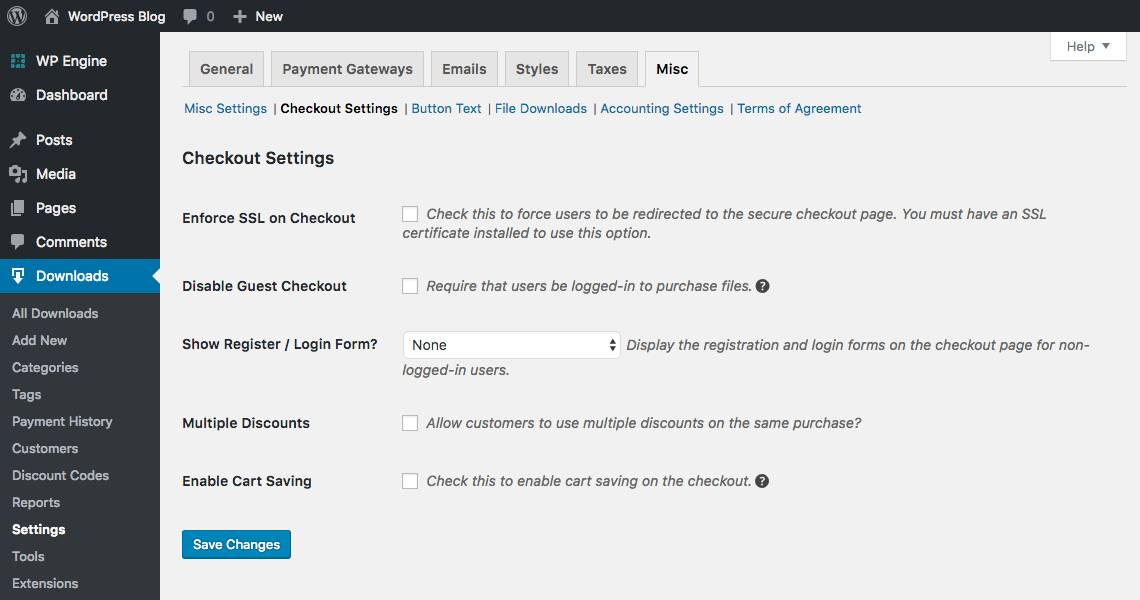Image resolution: width=1140 pixels, height=600 pixels.
Task: Open Reports submenu item
Action: tap(36, 503)
